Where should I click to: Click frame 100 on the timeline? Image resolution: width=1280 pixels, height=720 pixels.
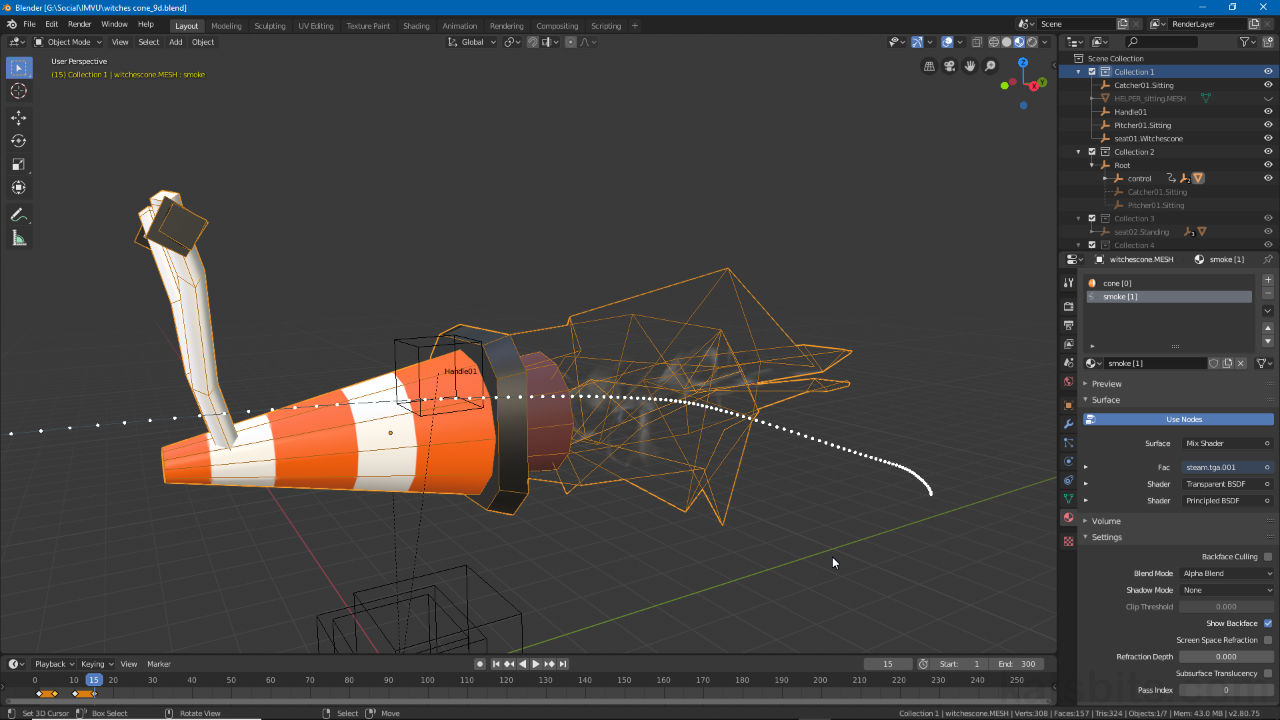pos(427,680)
